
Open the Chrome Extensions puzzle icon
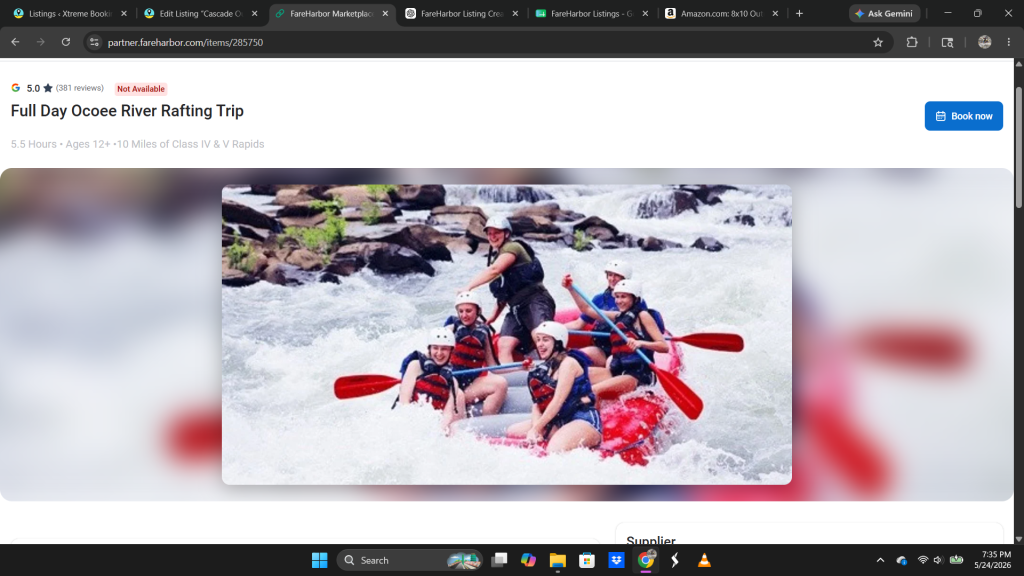tap(912, 42)
